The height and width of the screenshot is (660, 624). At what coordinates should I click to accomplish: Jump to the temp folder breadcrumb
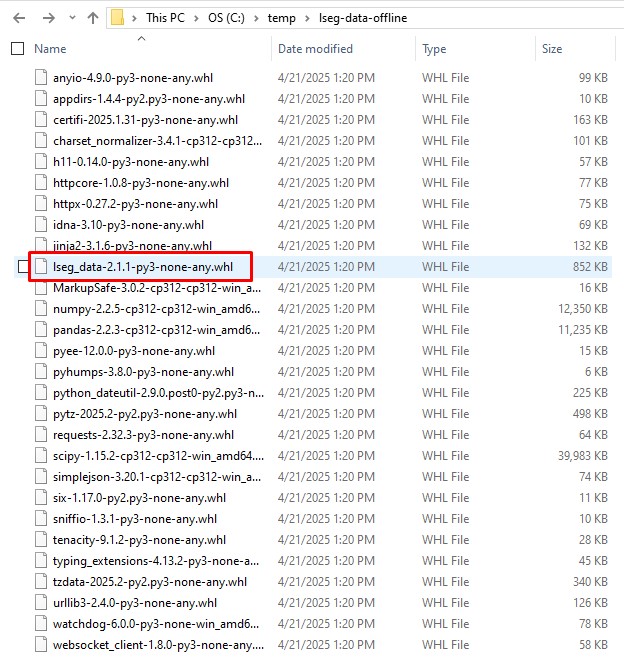pyautogui.click(x=282, y=18)
